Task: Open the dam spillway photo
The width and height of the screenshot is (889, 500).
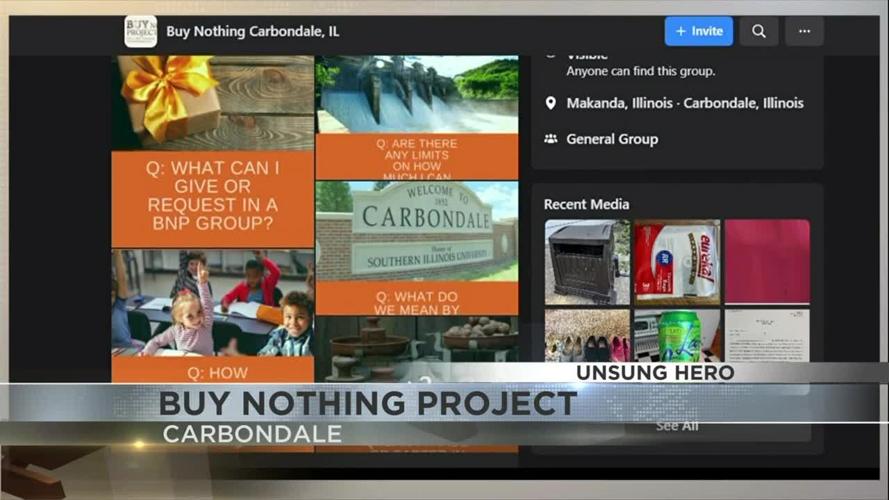Action: (x=417, y=94)
